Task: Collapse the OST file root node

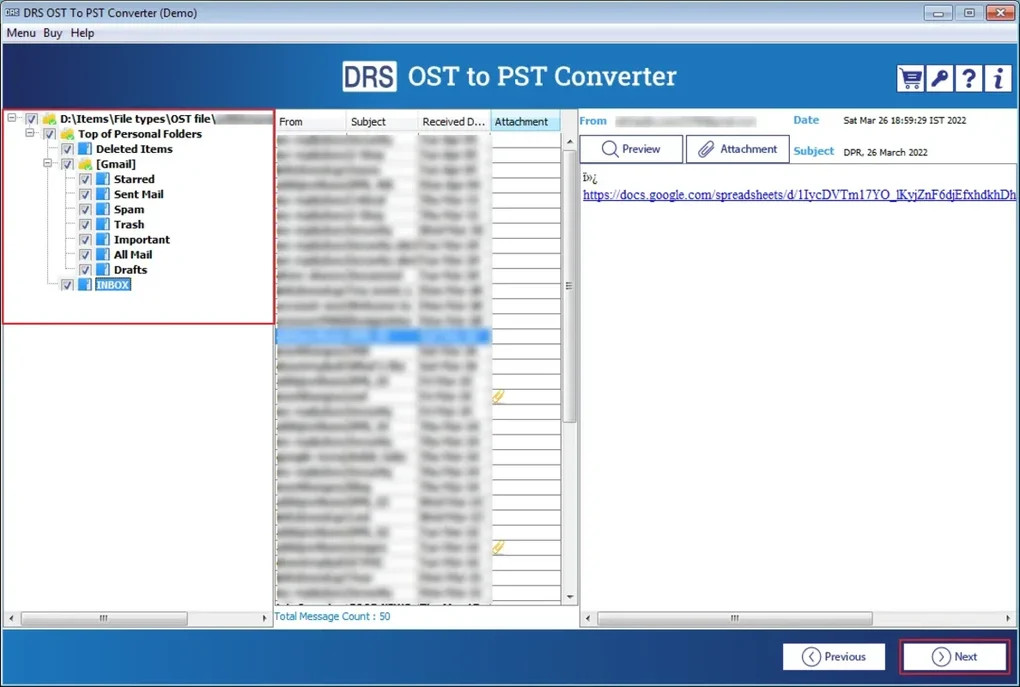Action: click(12, 118)
